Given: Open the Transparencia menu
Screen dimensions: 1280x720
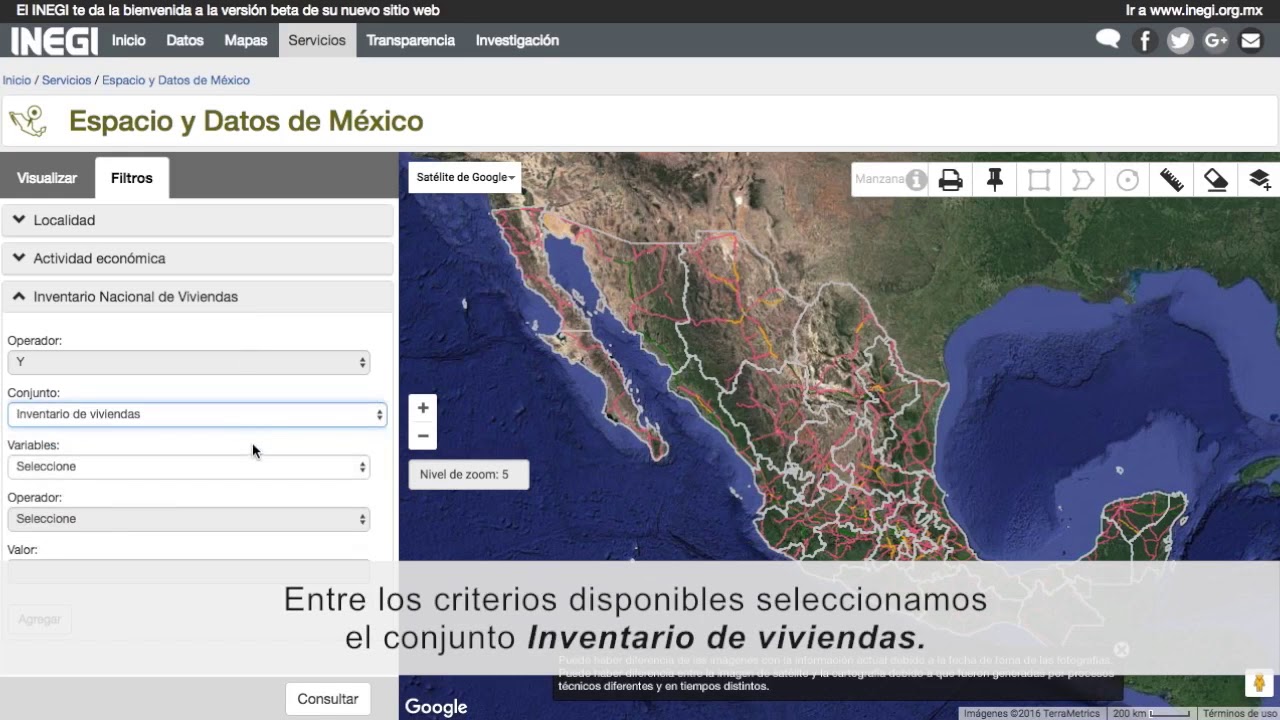Looking at the screenshot, I should tap(411, 41).
